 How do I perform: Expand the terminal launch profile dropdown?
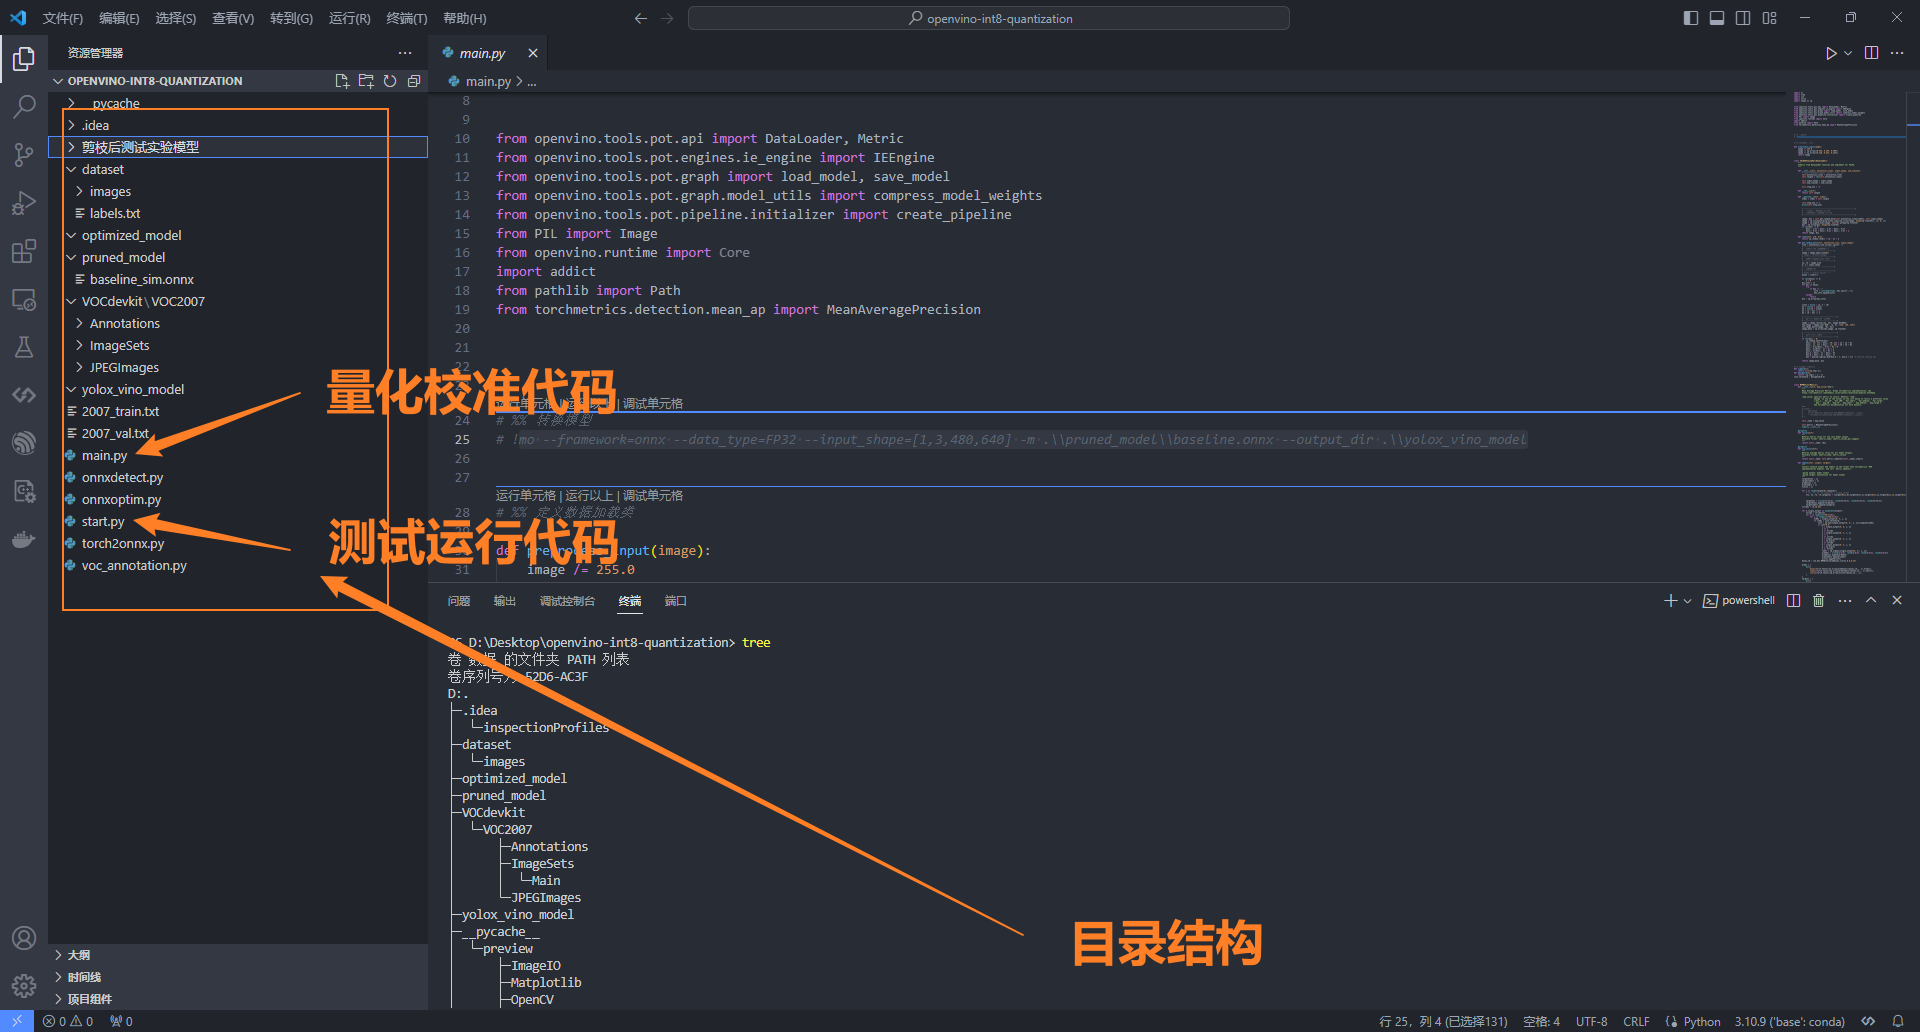click(1689, 600)
